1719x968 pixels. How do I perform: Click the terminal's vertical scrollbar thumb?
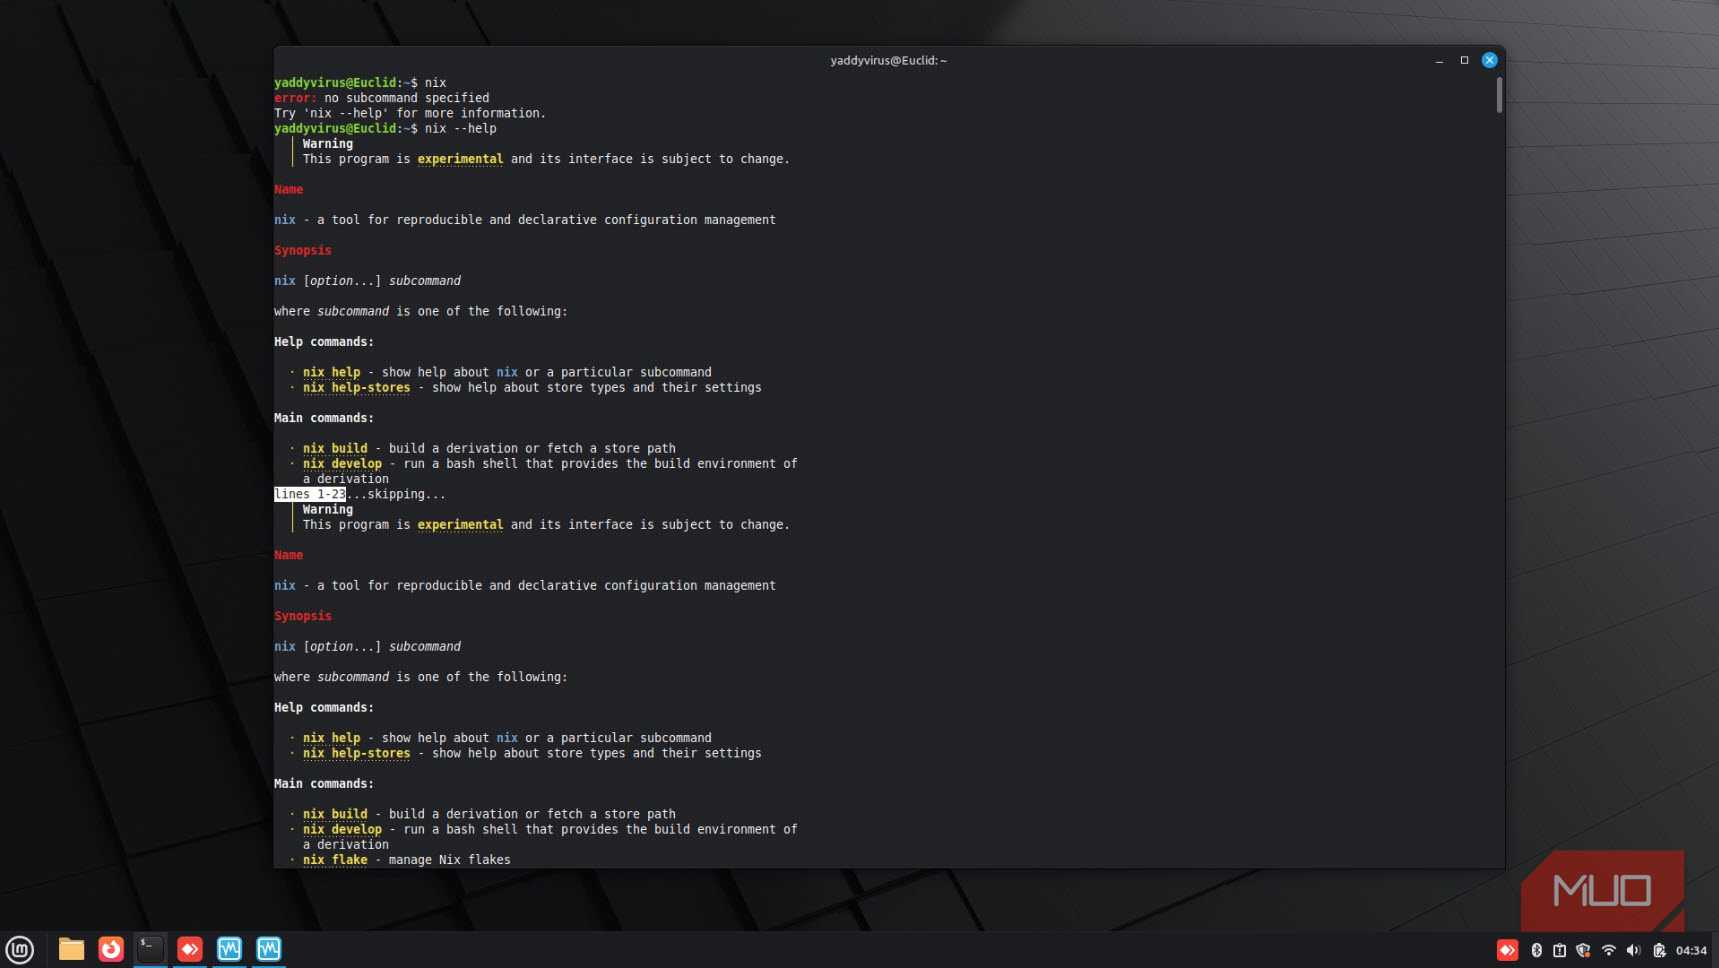pos(1499,95)
